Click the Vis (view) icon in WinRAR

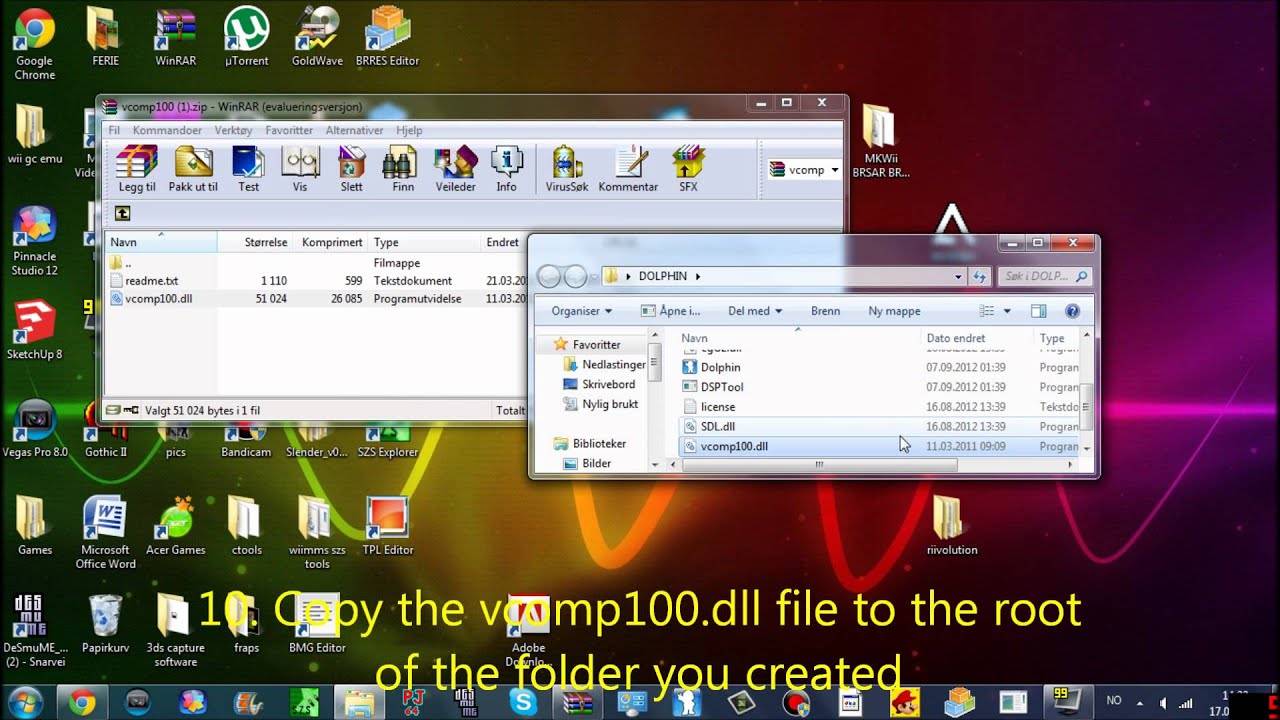click(x=300, y=168)
